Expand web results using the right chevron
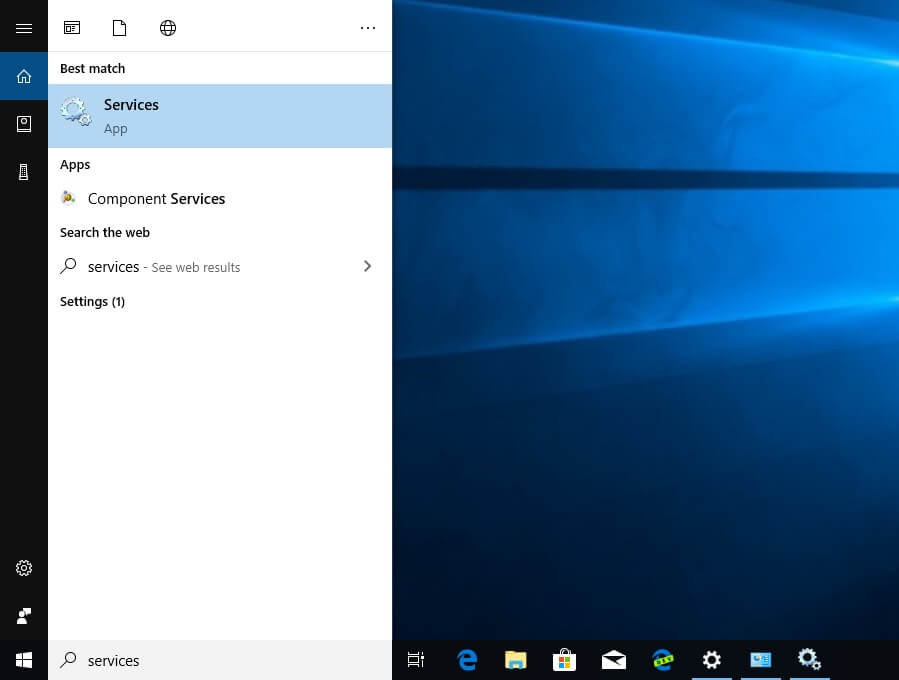Image resolution: width=899 pixels, height=680 pixels. tap(367, 266)
